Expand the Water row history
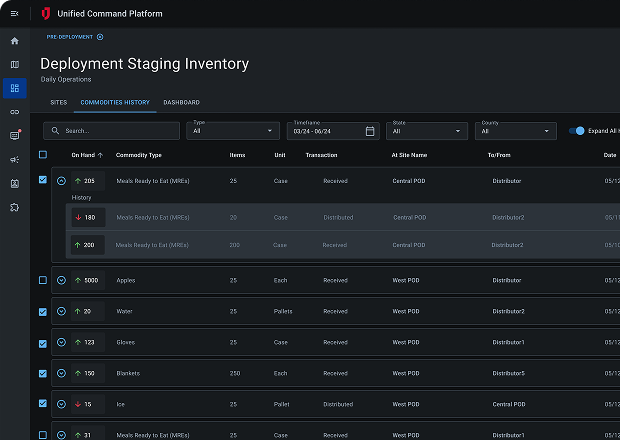Screen dimensions: 620x440 pos(61,311)
